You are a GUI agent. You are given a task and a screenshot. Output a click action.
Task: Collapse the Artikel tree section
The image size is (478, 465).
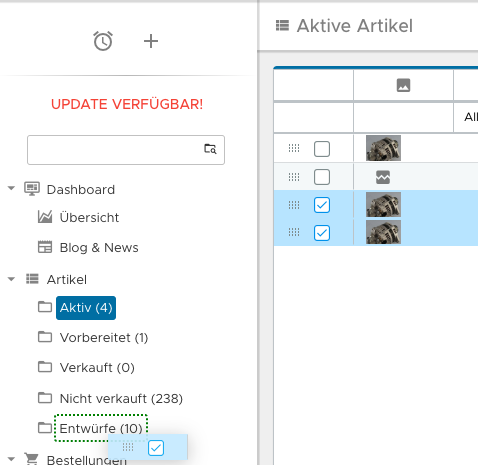point(11,279)
